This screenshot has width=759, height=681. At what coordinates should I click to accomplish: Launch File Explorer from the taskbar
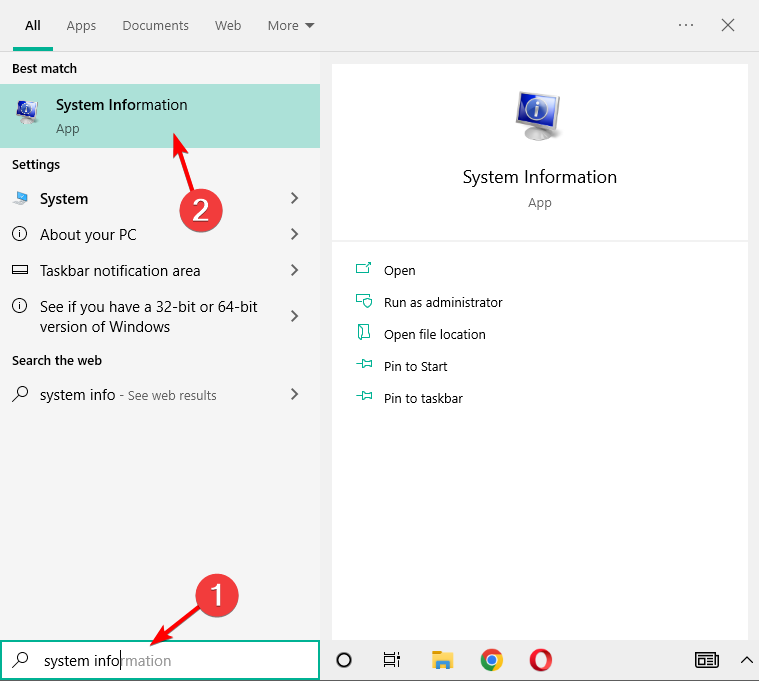click(x=442, y=660)
